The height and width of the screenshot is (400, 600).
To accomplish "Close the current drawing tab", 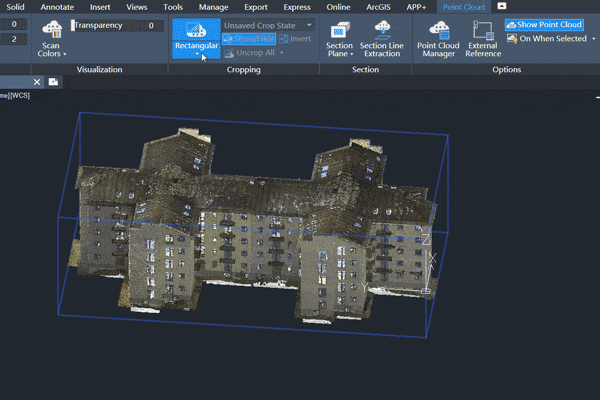I will point(37,82).
